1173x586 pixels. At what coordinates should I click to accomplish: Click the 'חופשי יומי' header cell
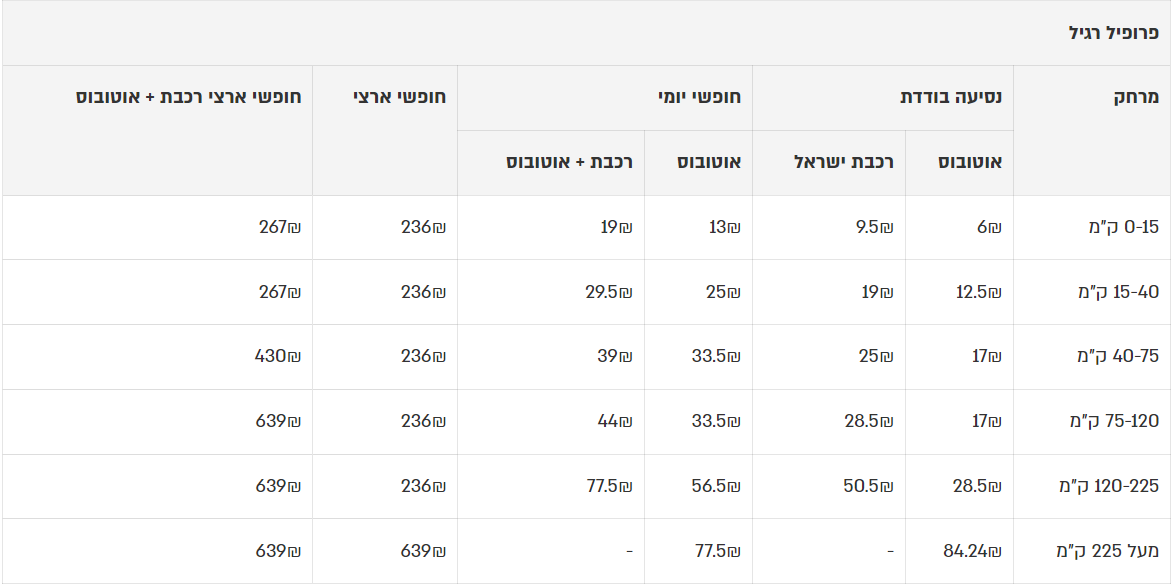click(x=699, y=98)
